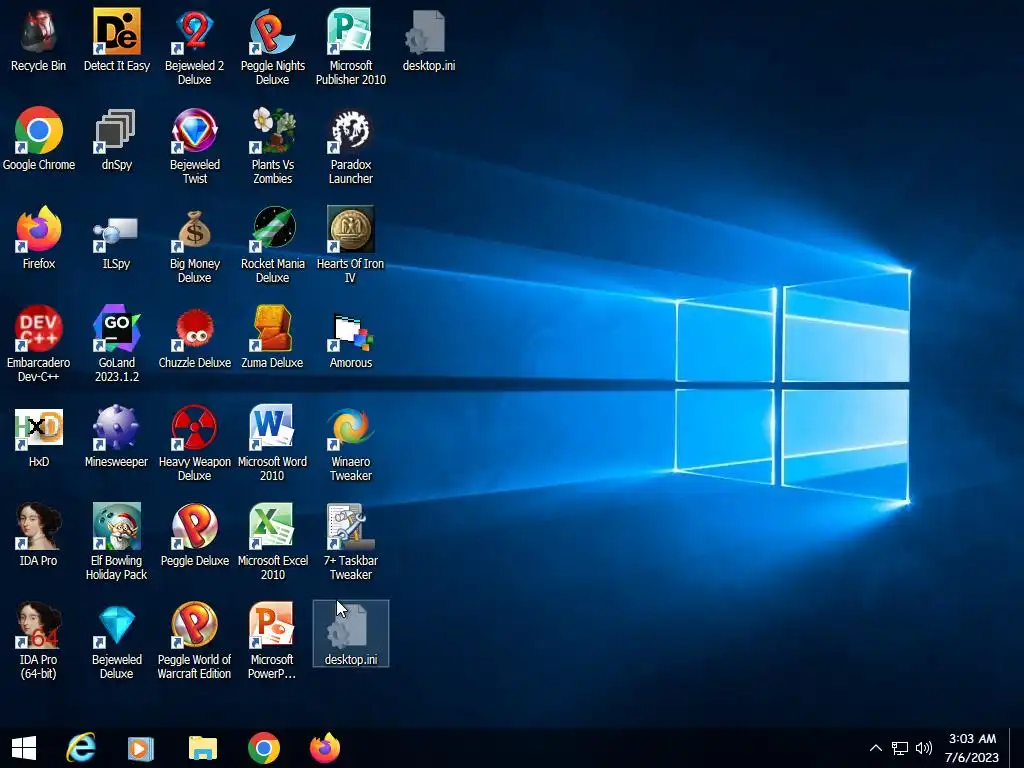
Task: Select the Zuma Deluxe shortcut
Action: [272, 336]
